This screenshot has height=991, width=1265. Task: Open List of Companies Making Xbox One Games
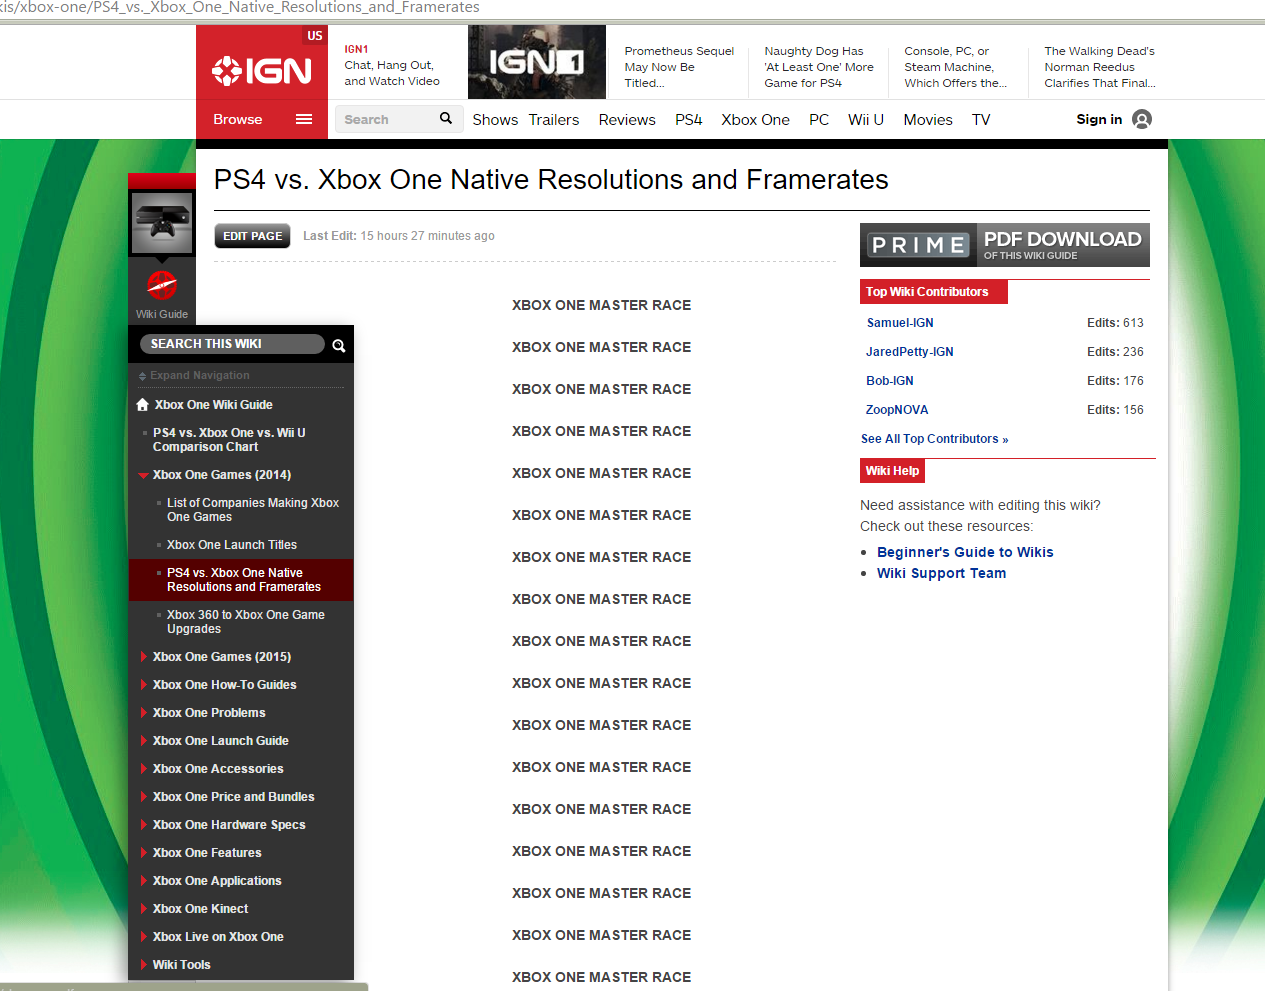(x=253, y=510)
